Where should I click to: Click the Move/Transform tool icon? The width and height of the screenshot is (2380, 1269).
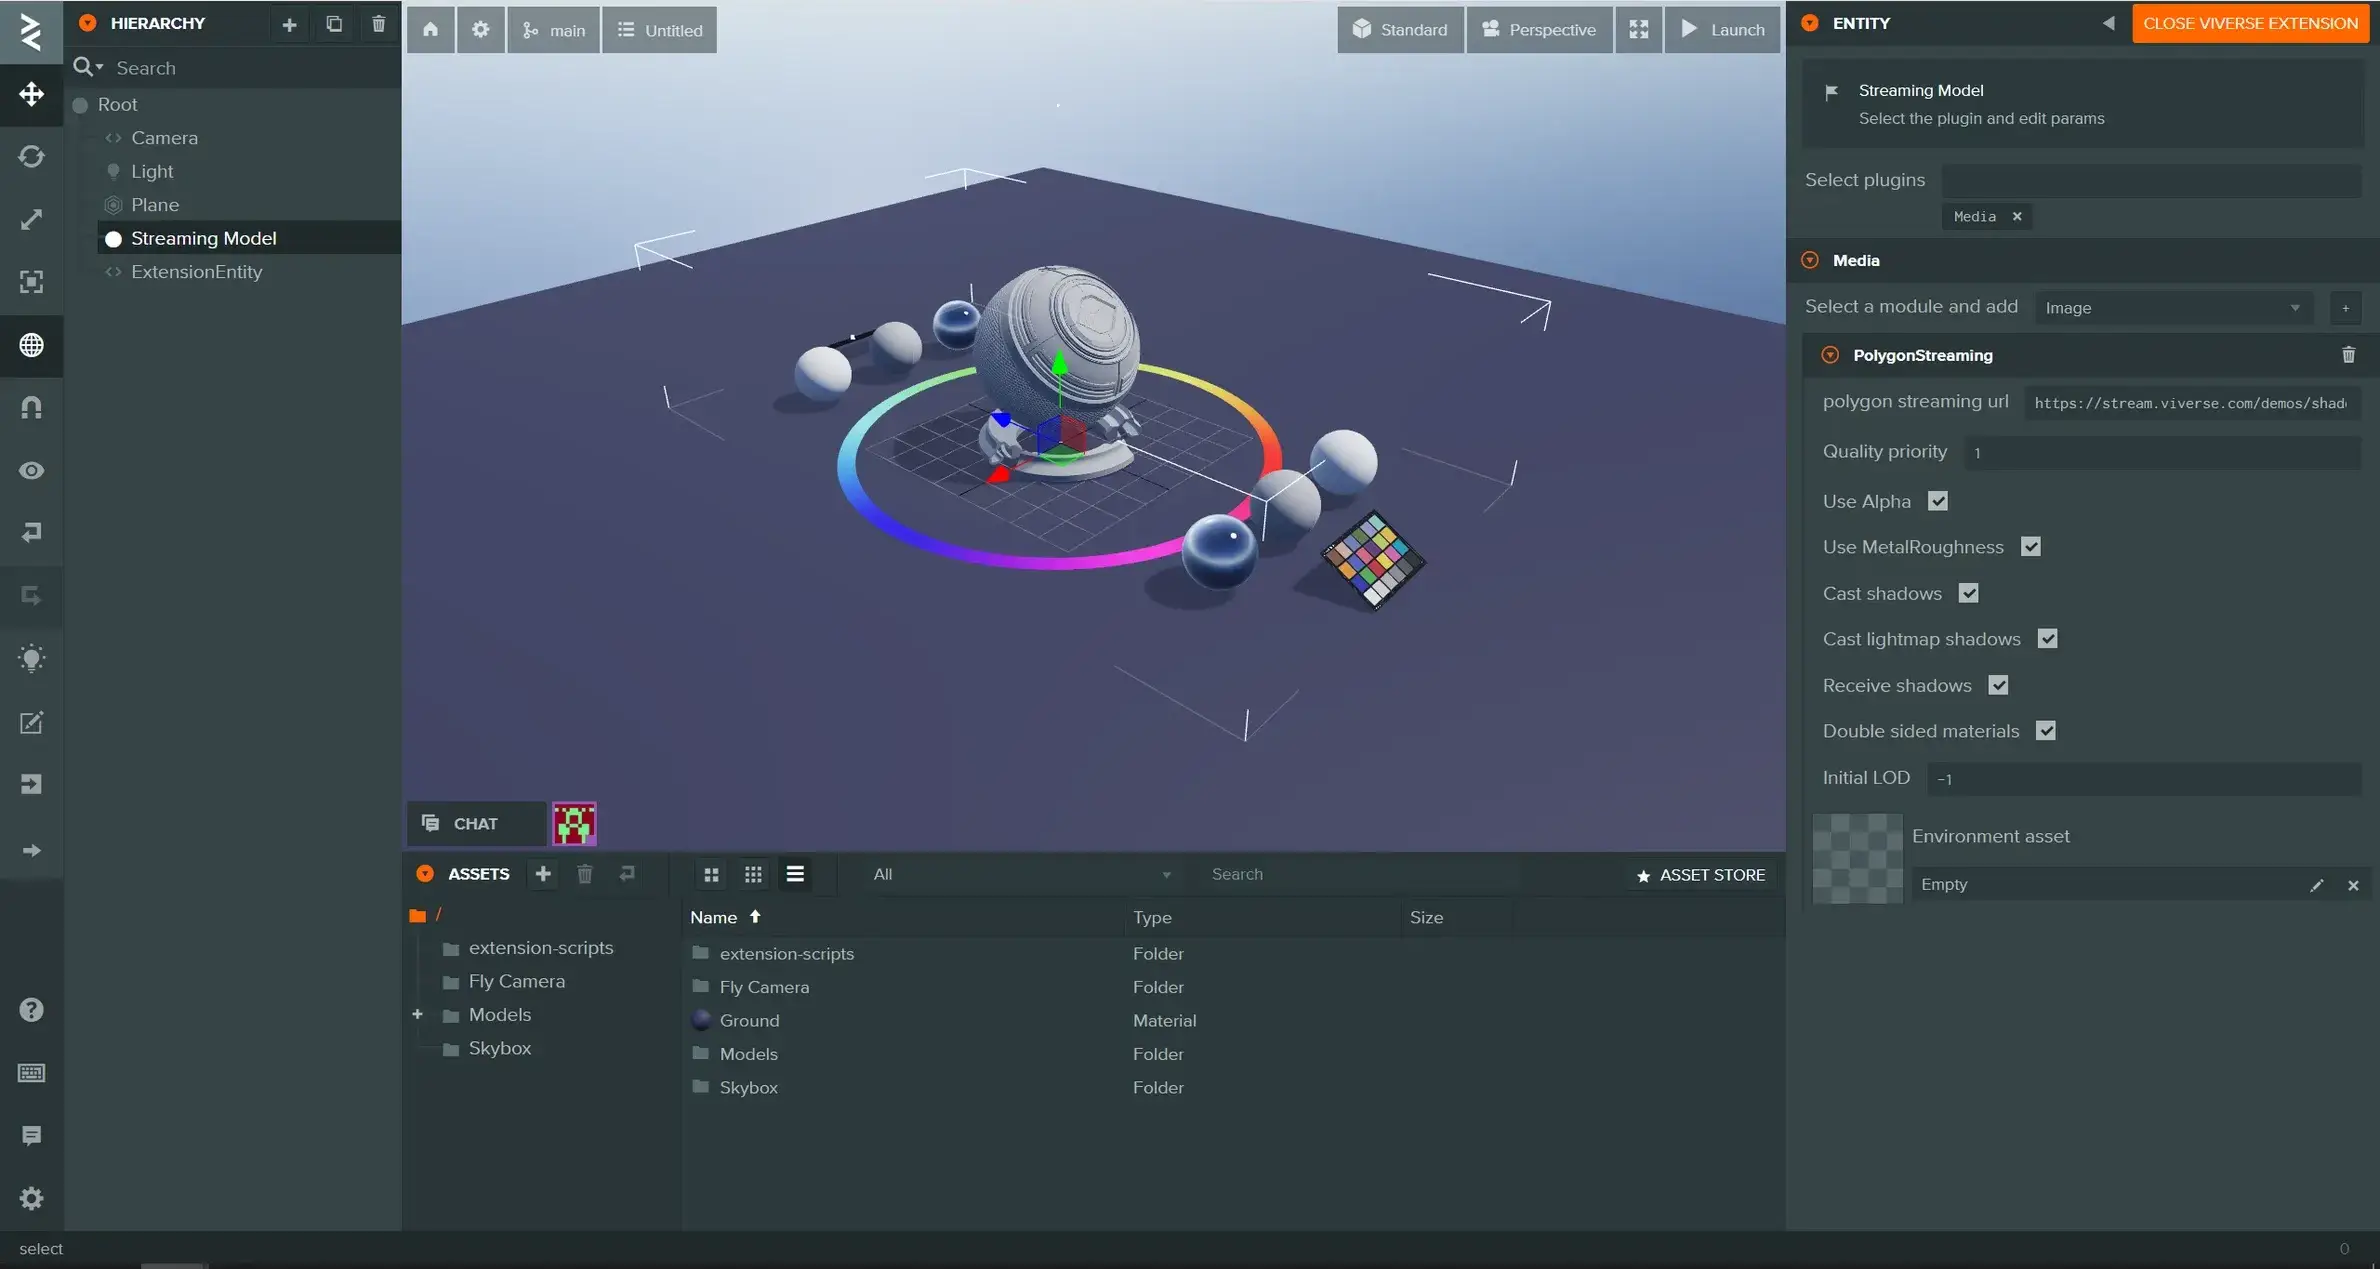click(x=30, y=93)
